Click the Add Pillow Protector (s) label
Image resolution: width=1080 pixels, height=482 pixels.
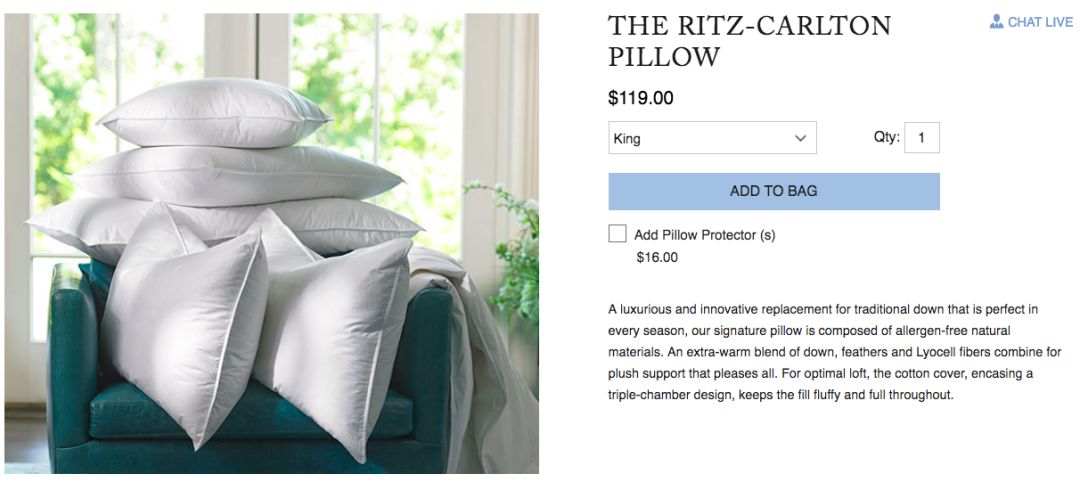coord(704,235)
